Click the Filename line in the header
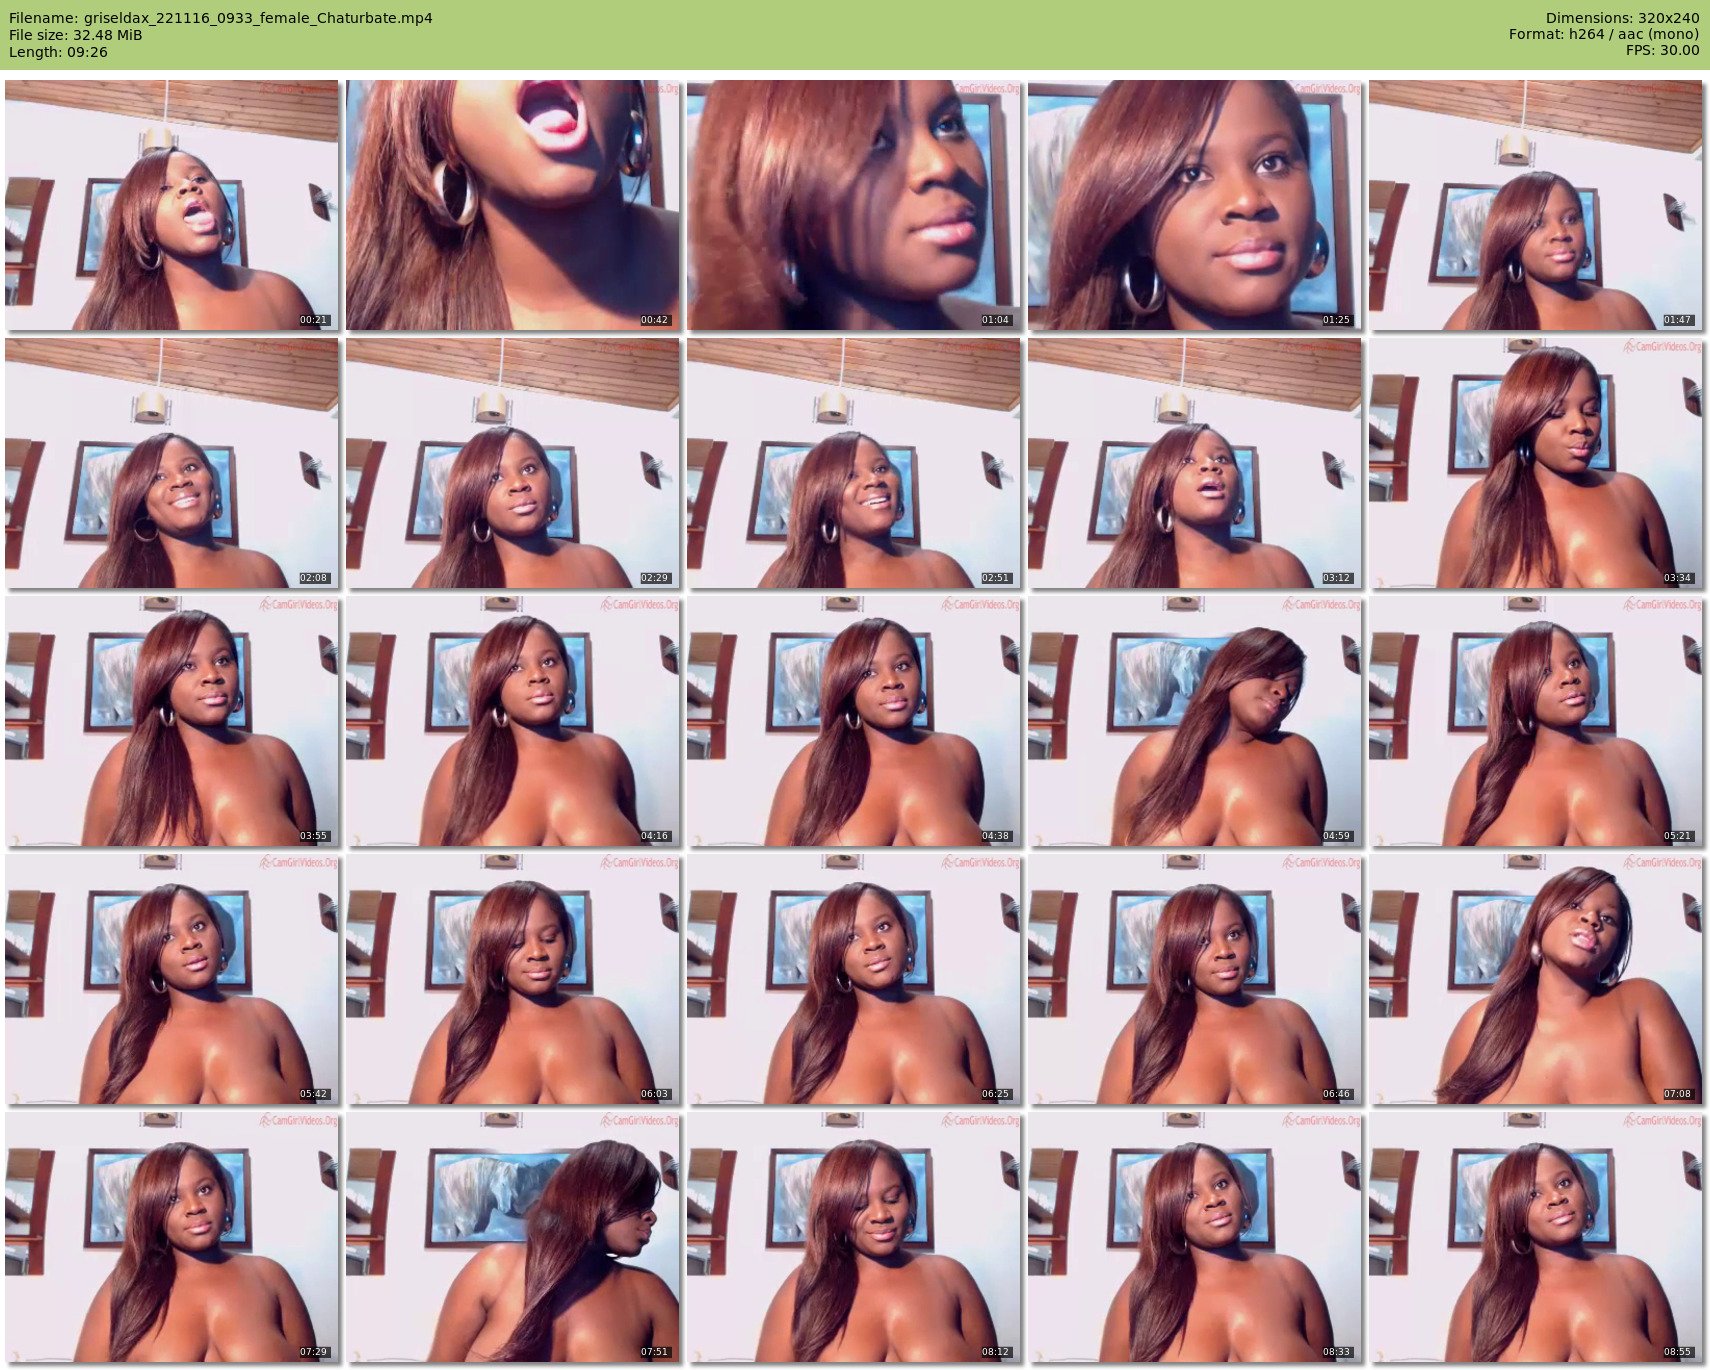This screenshot has width=1710, height=1370. (x=221, y=18)
